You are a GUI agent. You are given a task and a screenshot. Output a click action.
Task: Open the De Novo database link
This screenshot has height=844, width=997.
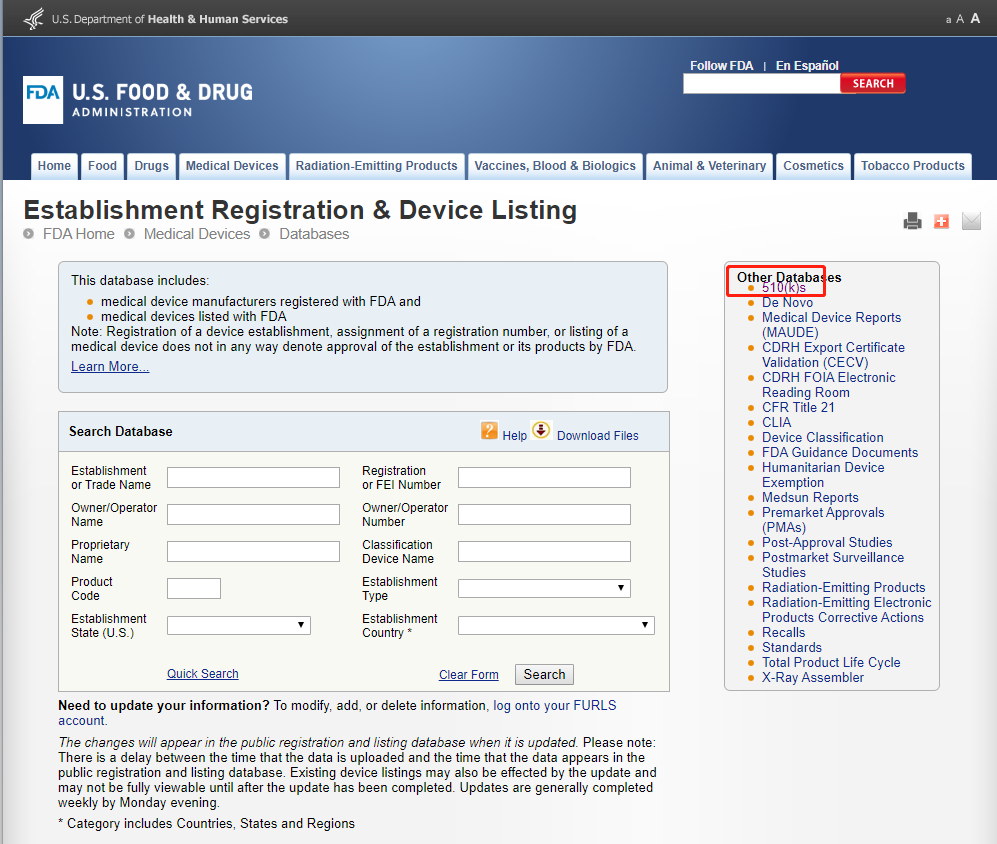tap(787, 303)
